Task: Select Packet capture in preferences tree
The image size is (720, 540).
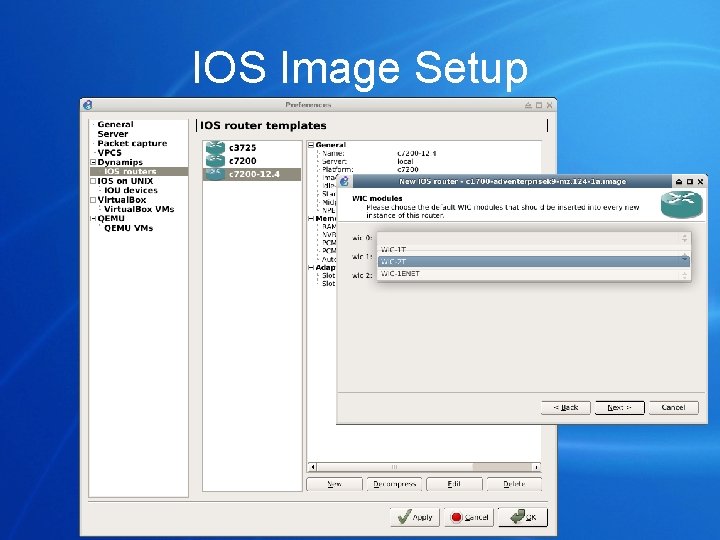Action: tap(132, 143)
